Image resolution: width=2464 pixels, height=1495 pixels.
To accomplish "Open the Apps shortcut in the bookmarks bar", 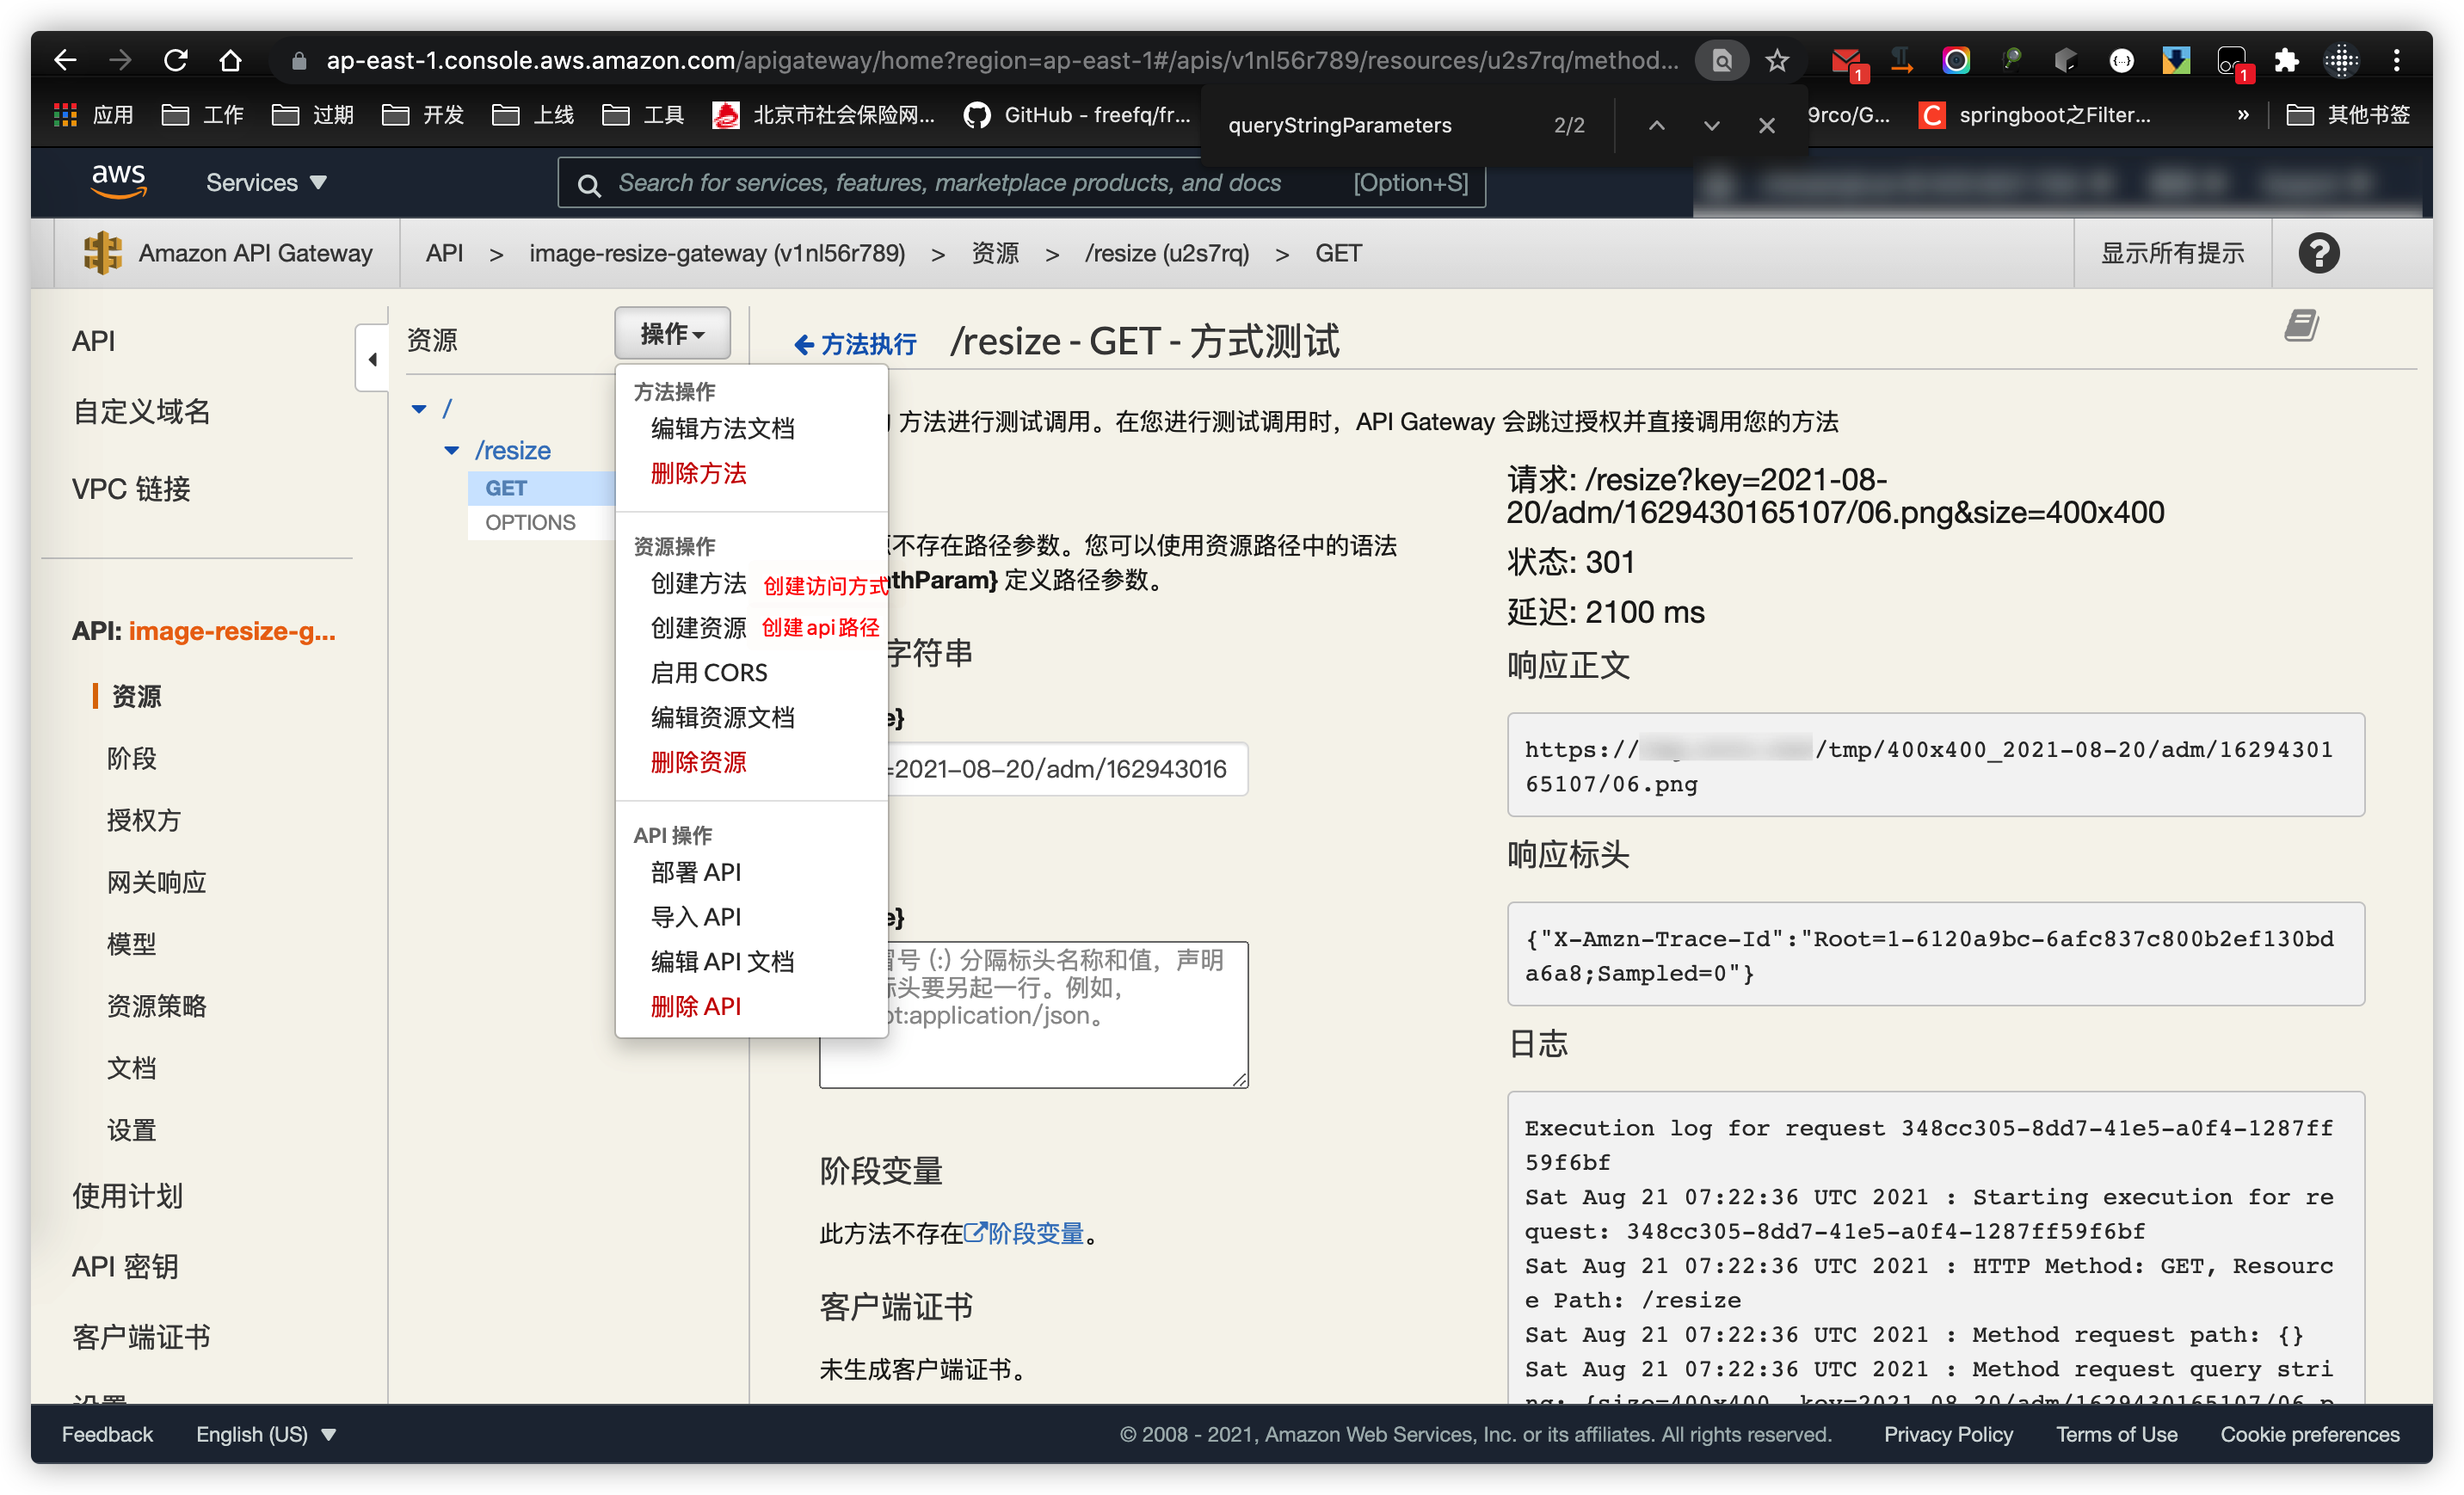I will [x=93, y=115].
